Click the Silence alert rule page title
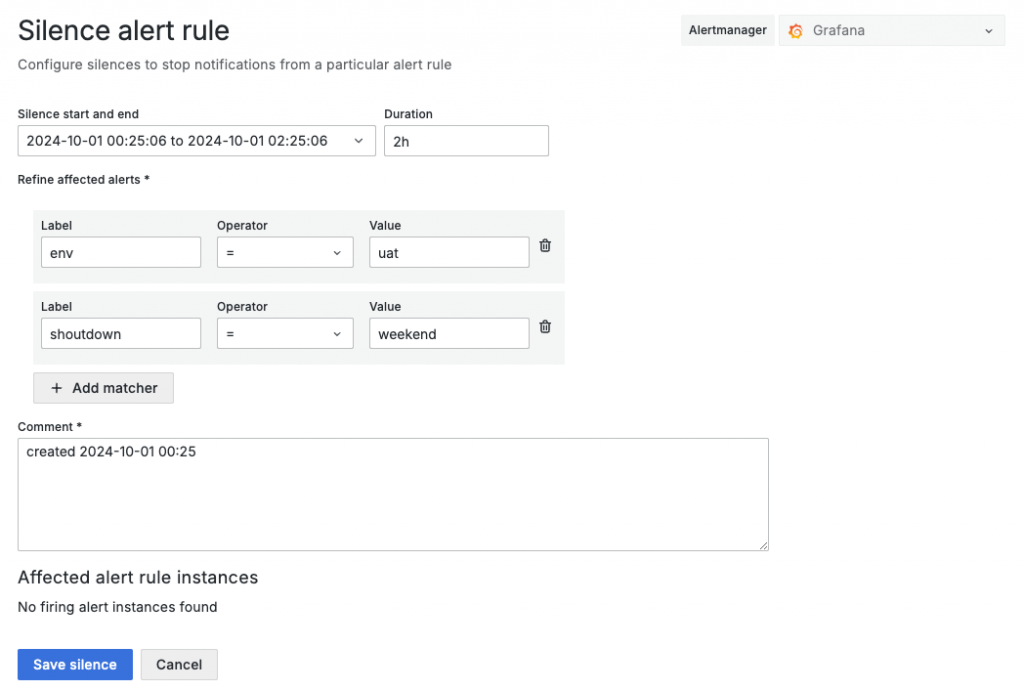 tap(124, 31)
